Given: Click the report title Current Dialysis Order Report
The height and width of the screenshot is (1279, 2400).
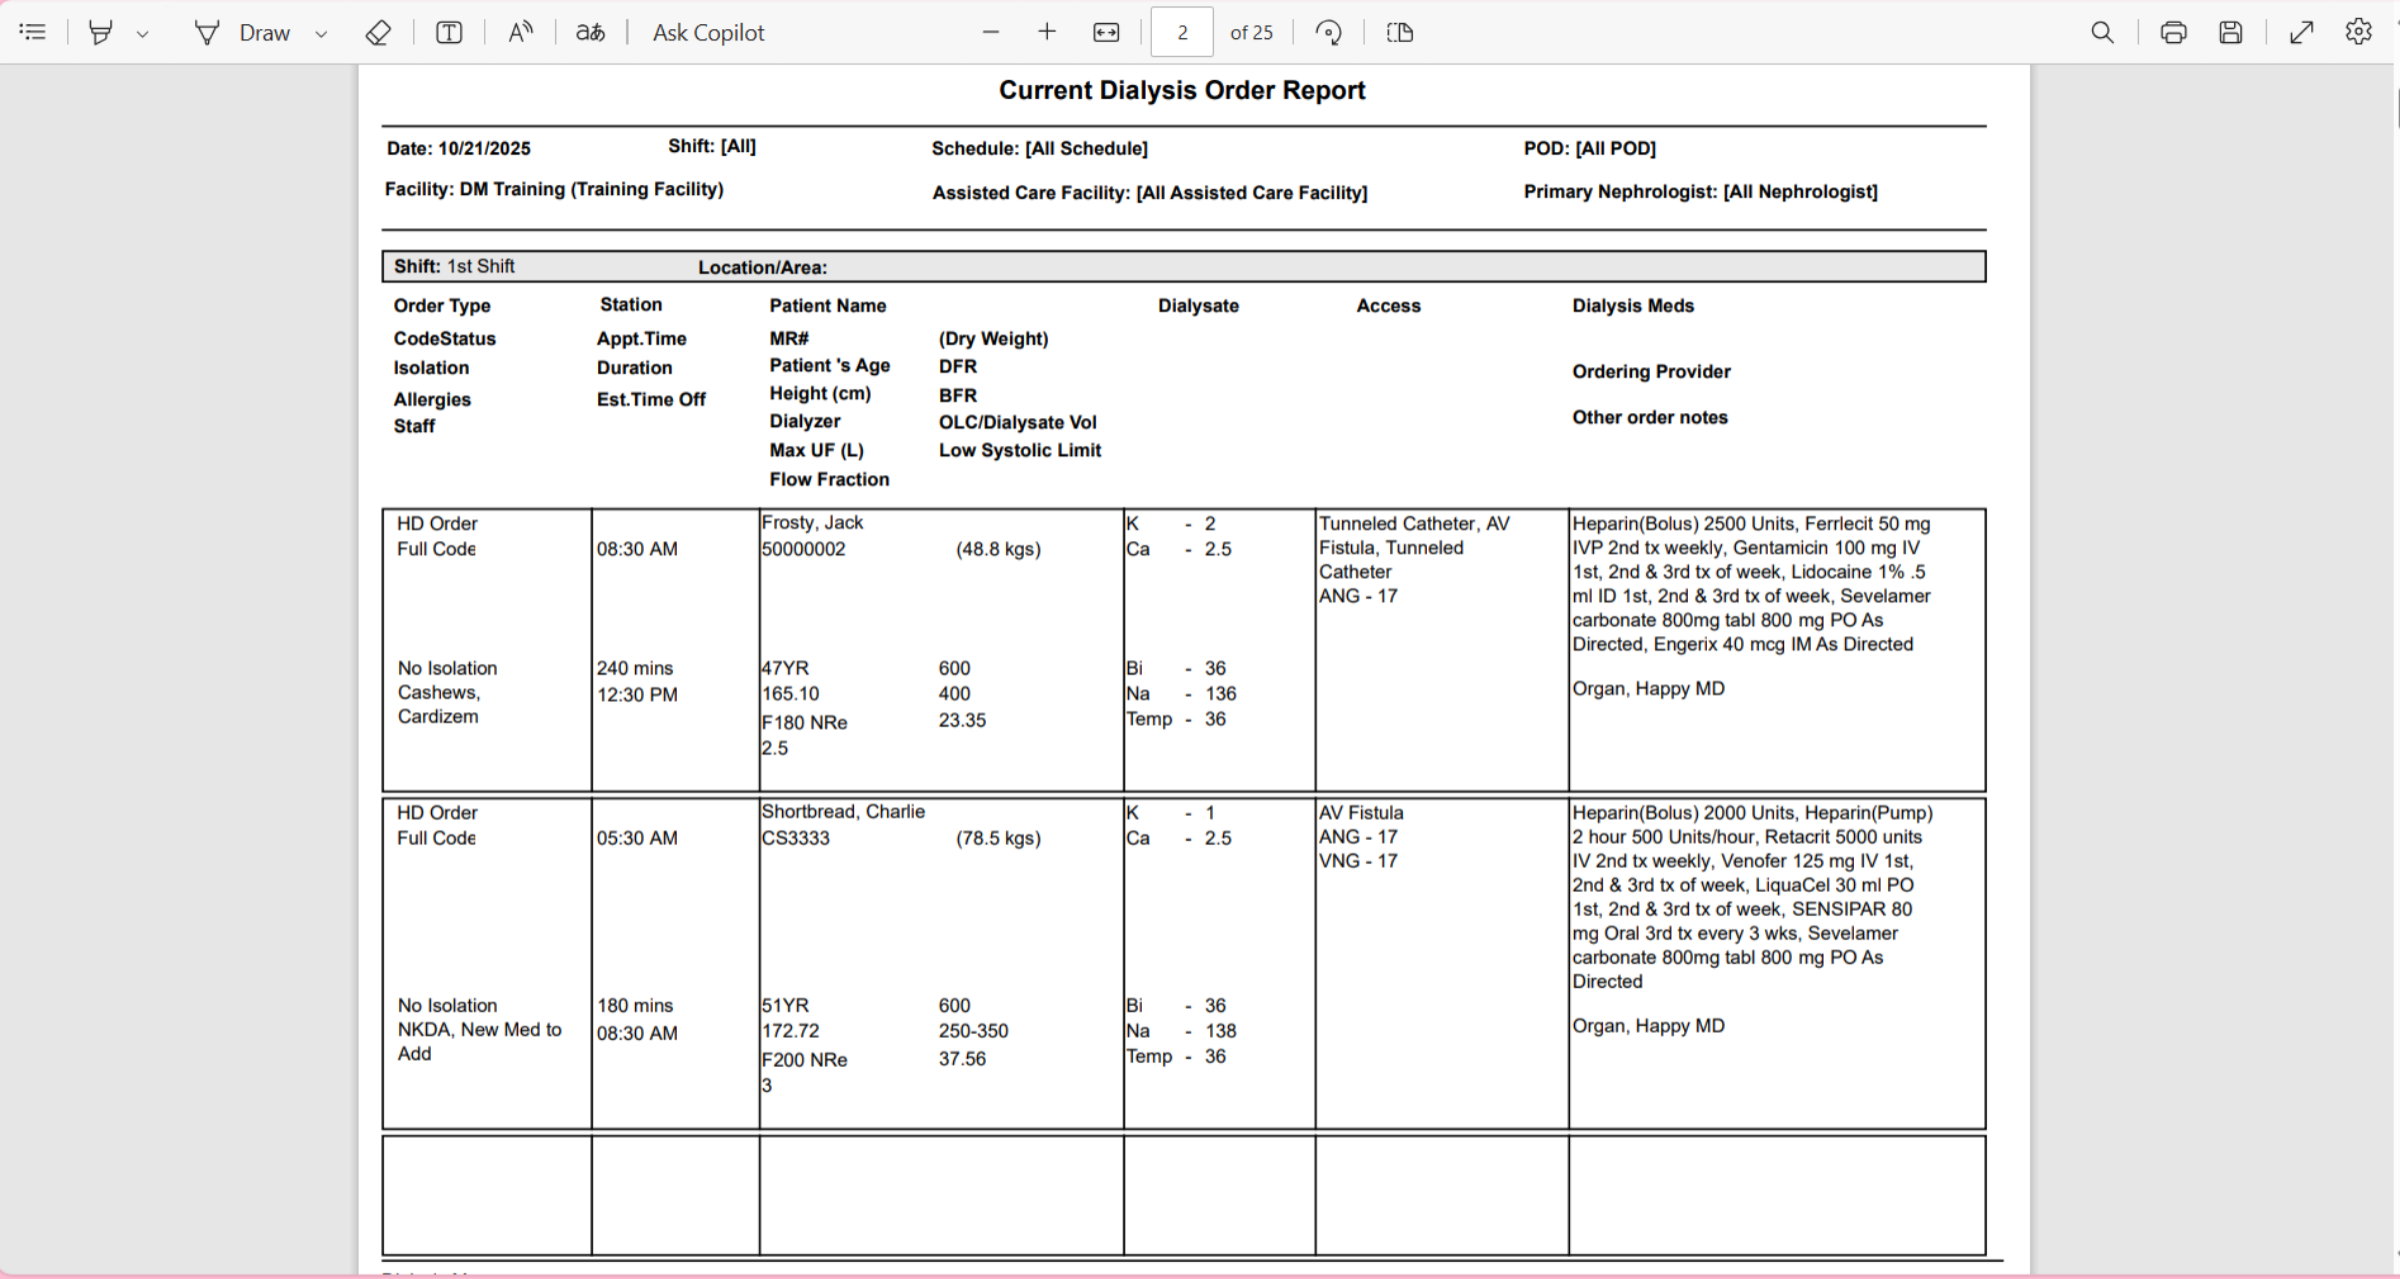Looking at the screenshot, I should [1182, 90].
